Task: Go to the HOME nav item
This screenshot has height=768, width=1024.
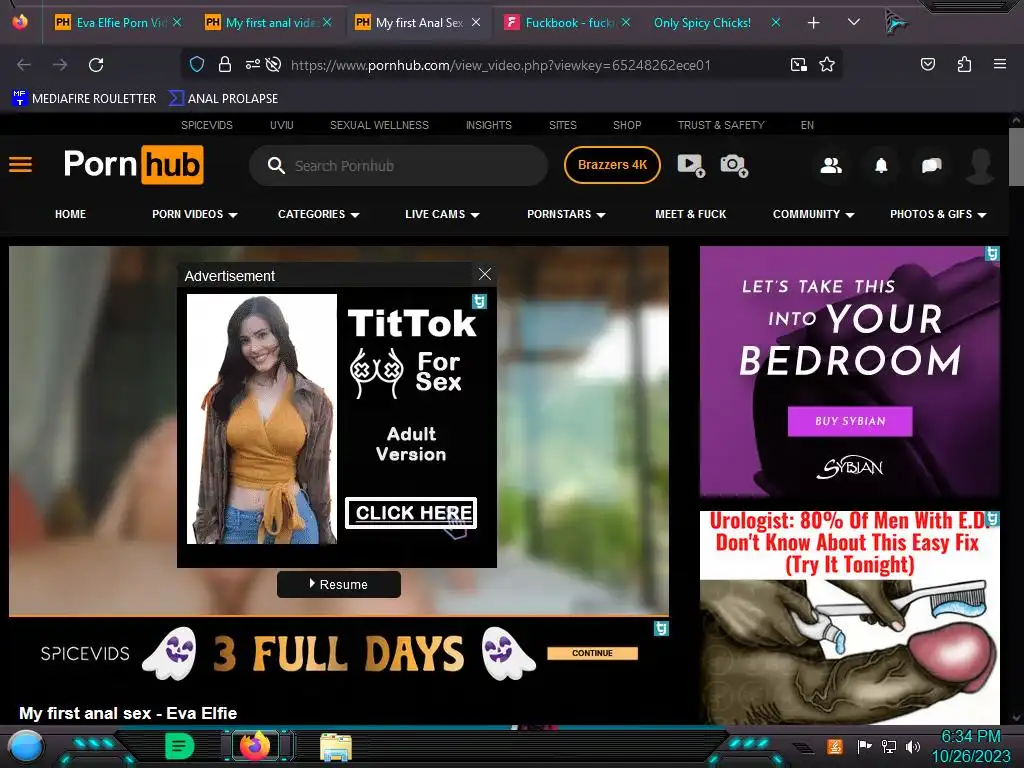Action: [71, 214]
